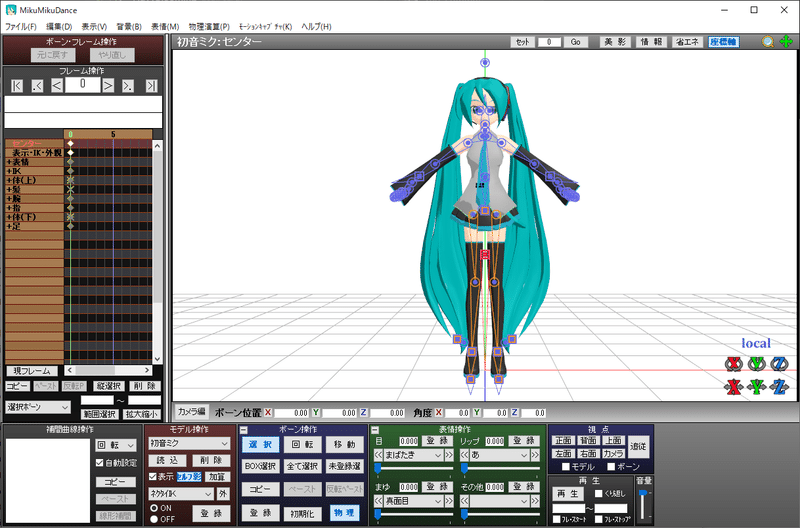Click the 移動 bone move button
800x528 pixels.
point(344,444)
